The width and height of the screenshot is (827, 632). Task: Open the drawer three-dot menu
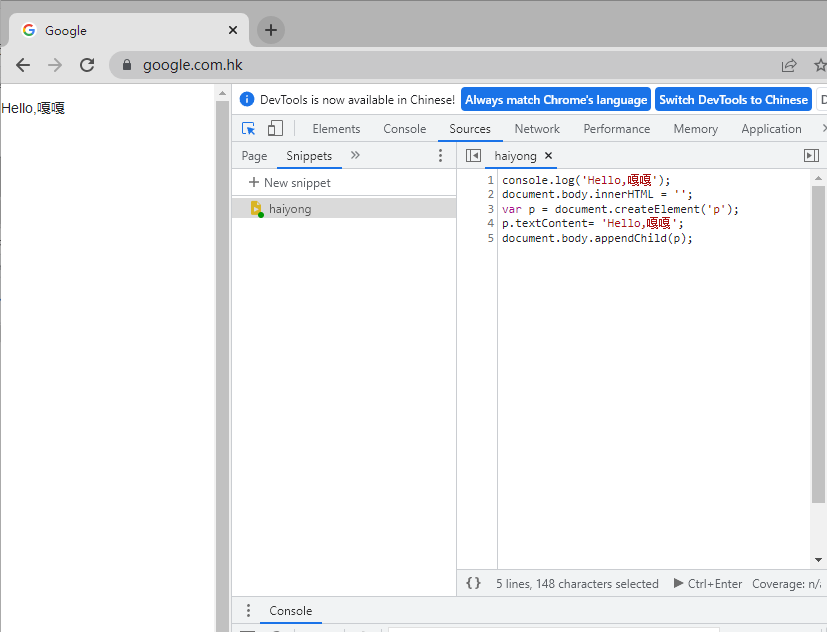pos(248,610)
